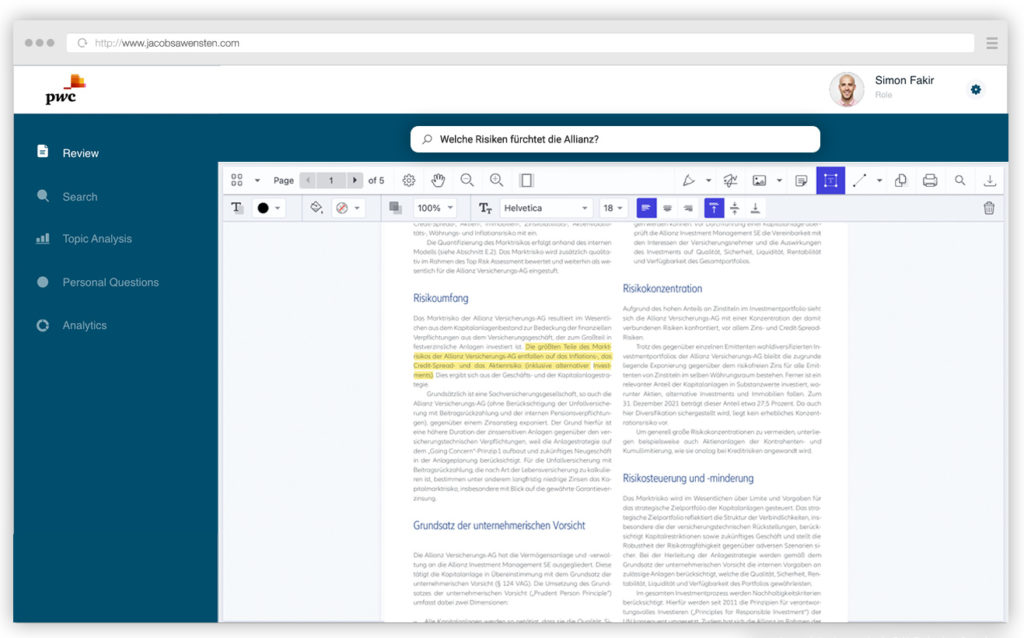Toggle right text alignment
The width and height of the screenshot is (1024, 638).
click(688, 208)
